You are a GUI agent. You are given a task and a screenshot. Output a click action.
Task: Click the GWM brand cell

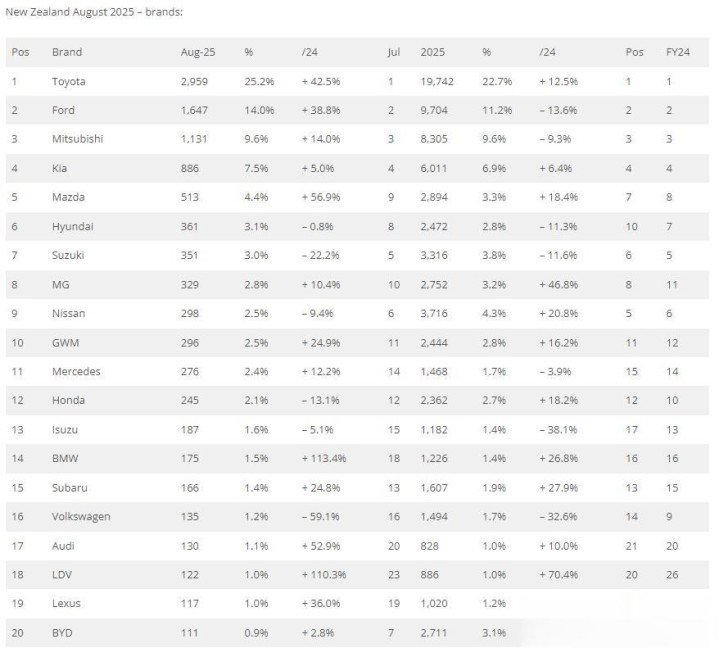pos(66,343)
